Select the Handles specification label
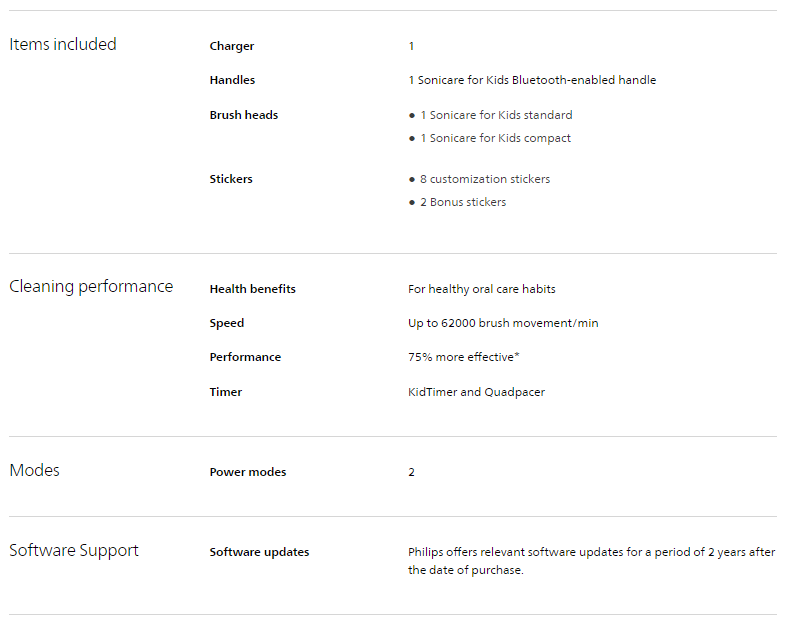Screen dimensions: 788x627 pos(232,80)
